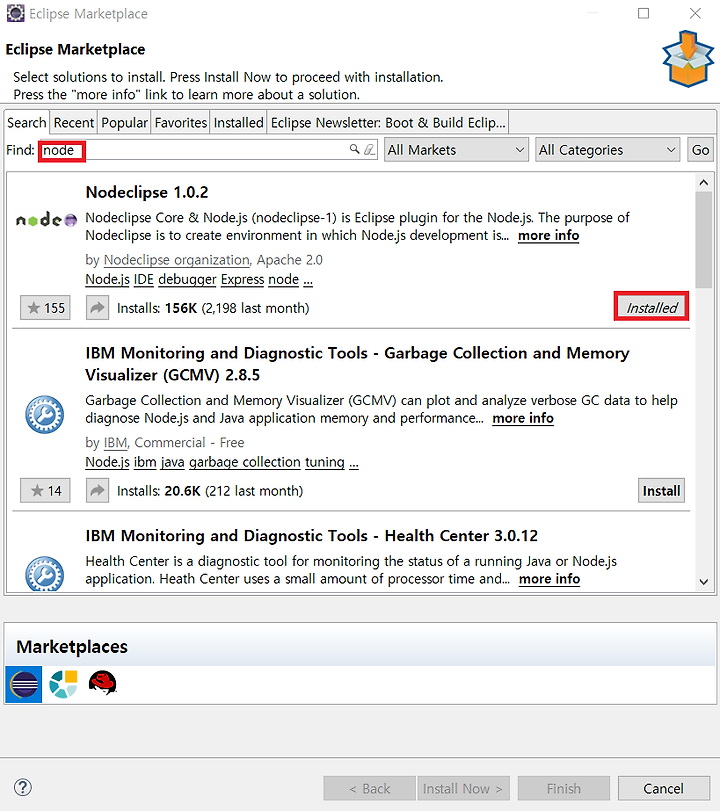
Task: Click the Cancel button
Action: (664, 788)
